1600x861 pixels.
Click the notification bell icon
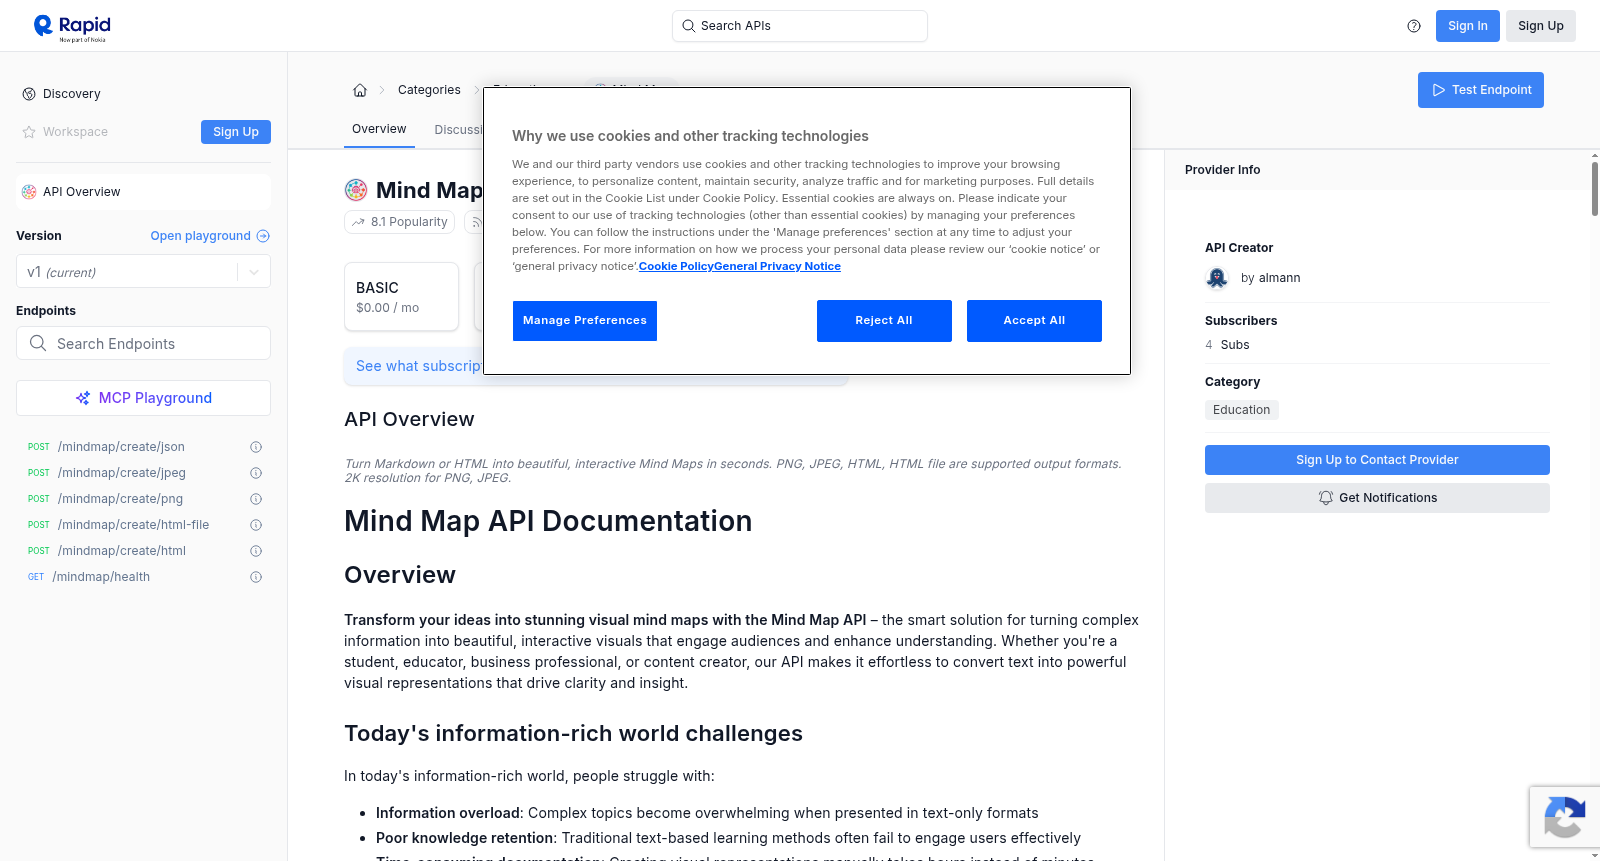click(1326, 498)
